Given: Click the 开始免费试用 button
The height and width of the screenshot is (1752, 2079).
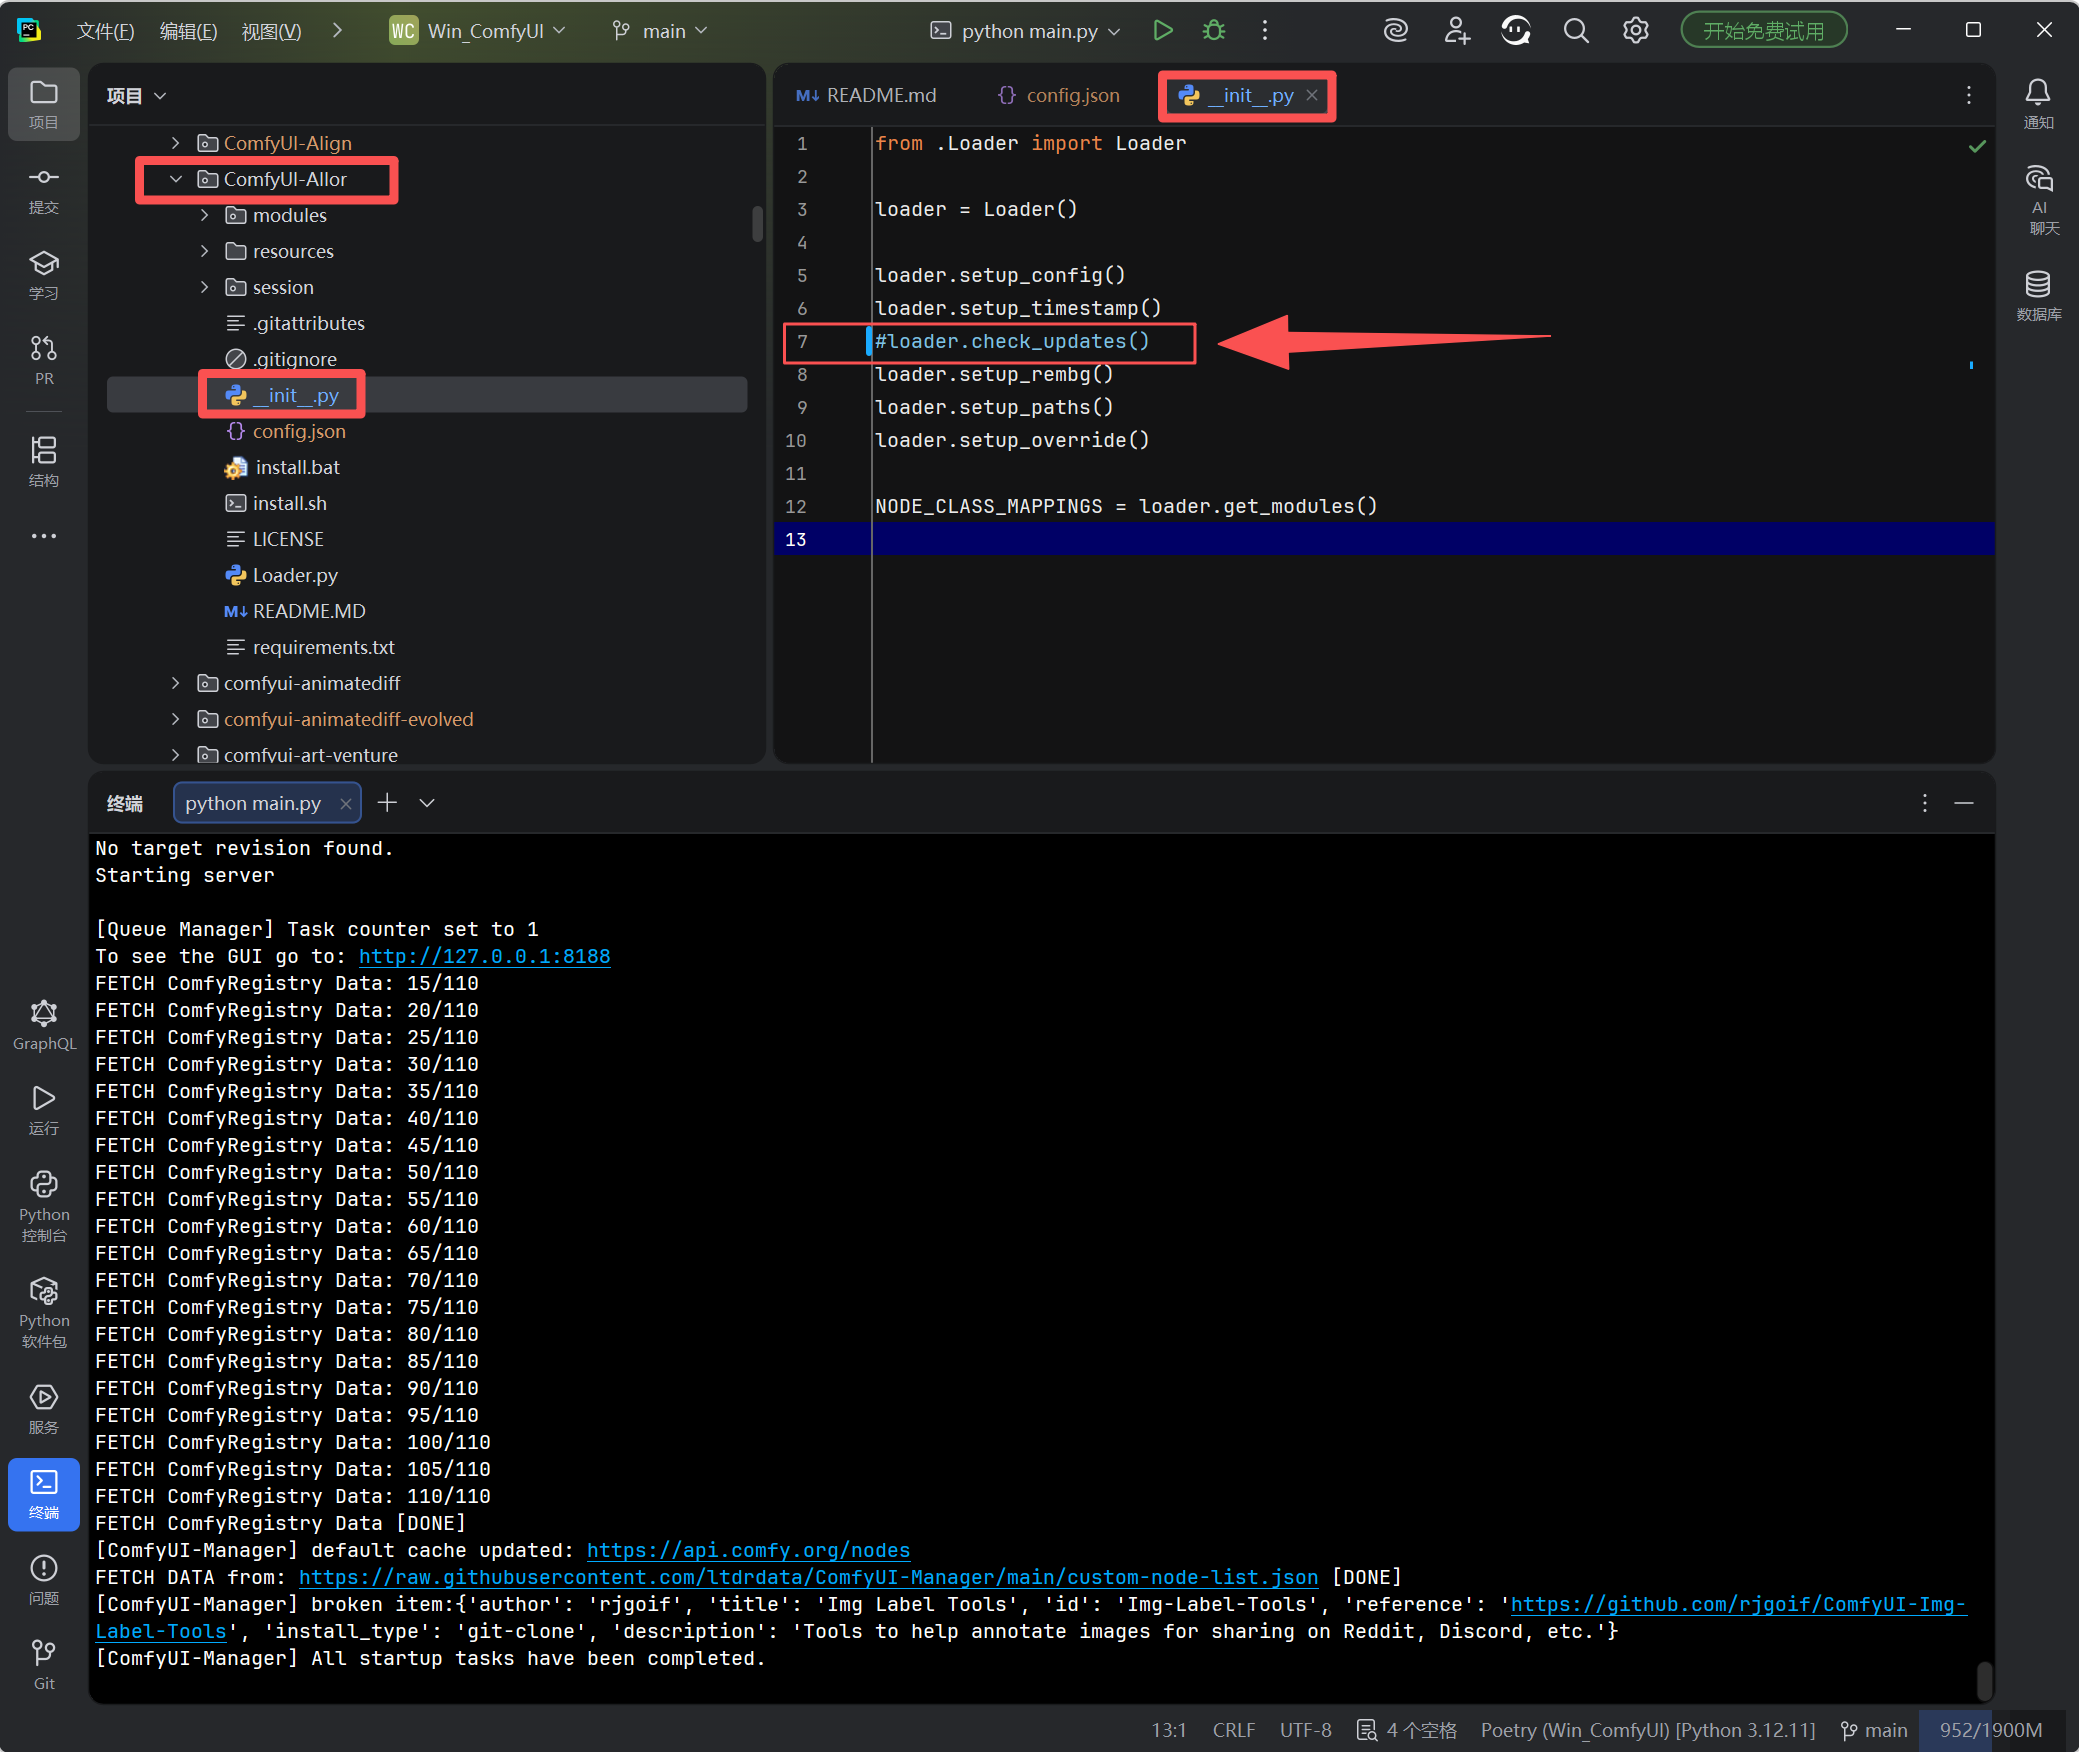Looking at the screenshot, I should (1763, 31).
